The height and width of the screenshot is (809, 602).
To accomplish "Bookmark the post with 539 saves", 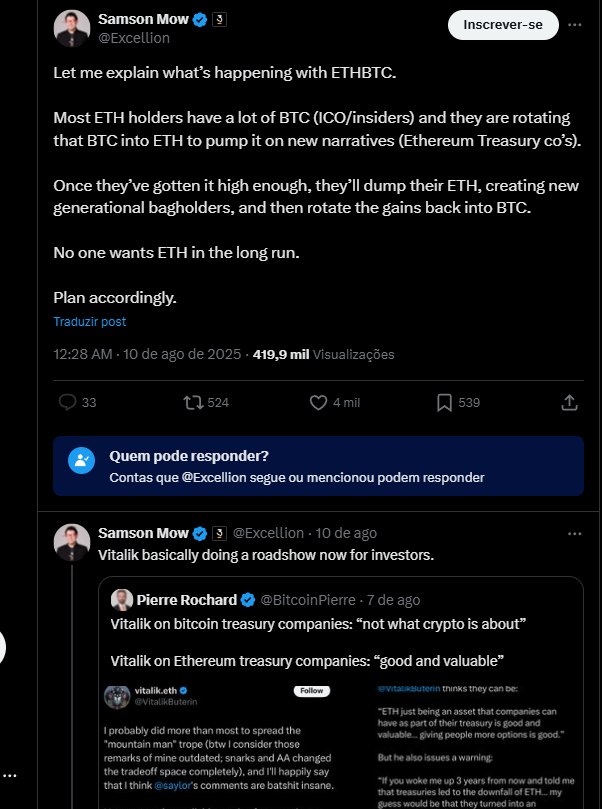I will pyautogui.click(x=445, y=402).
